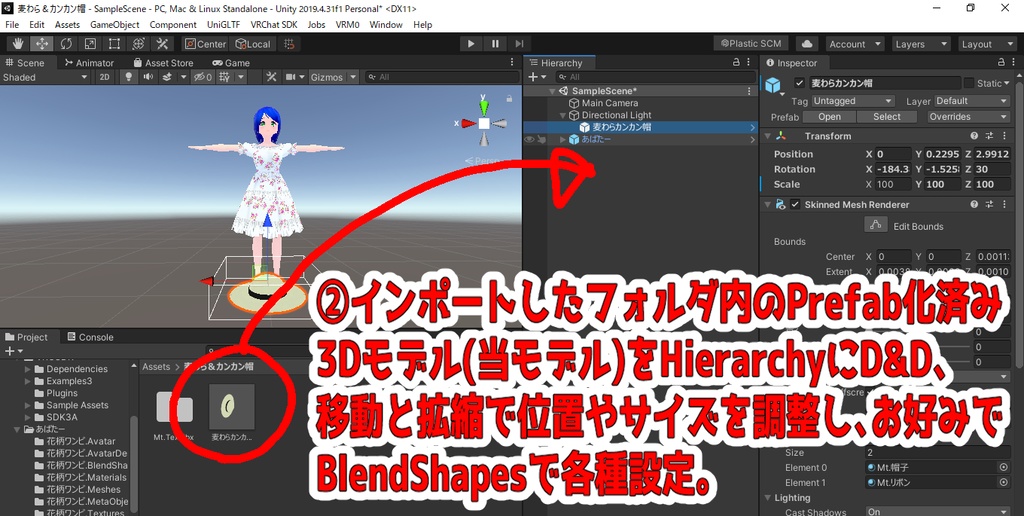The height and width of the screenshot is (516, 1024).
Task: Select the Scale tool
Action: [x=90, y=44]
